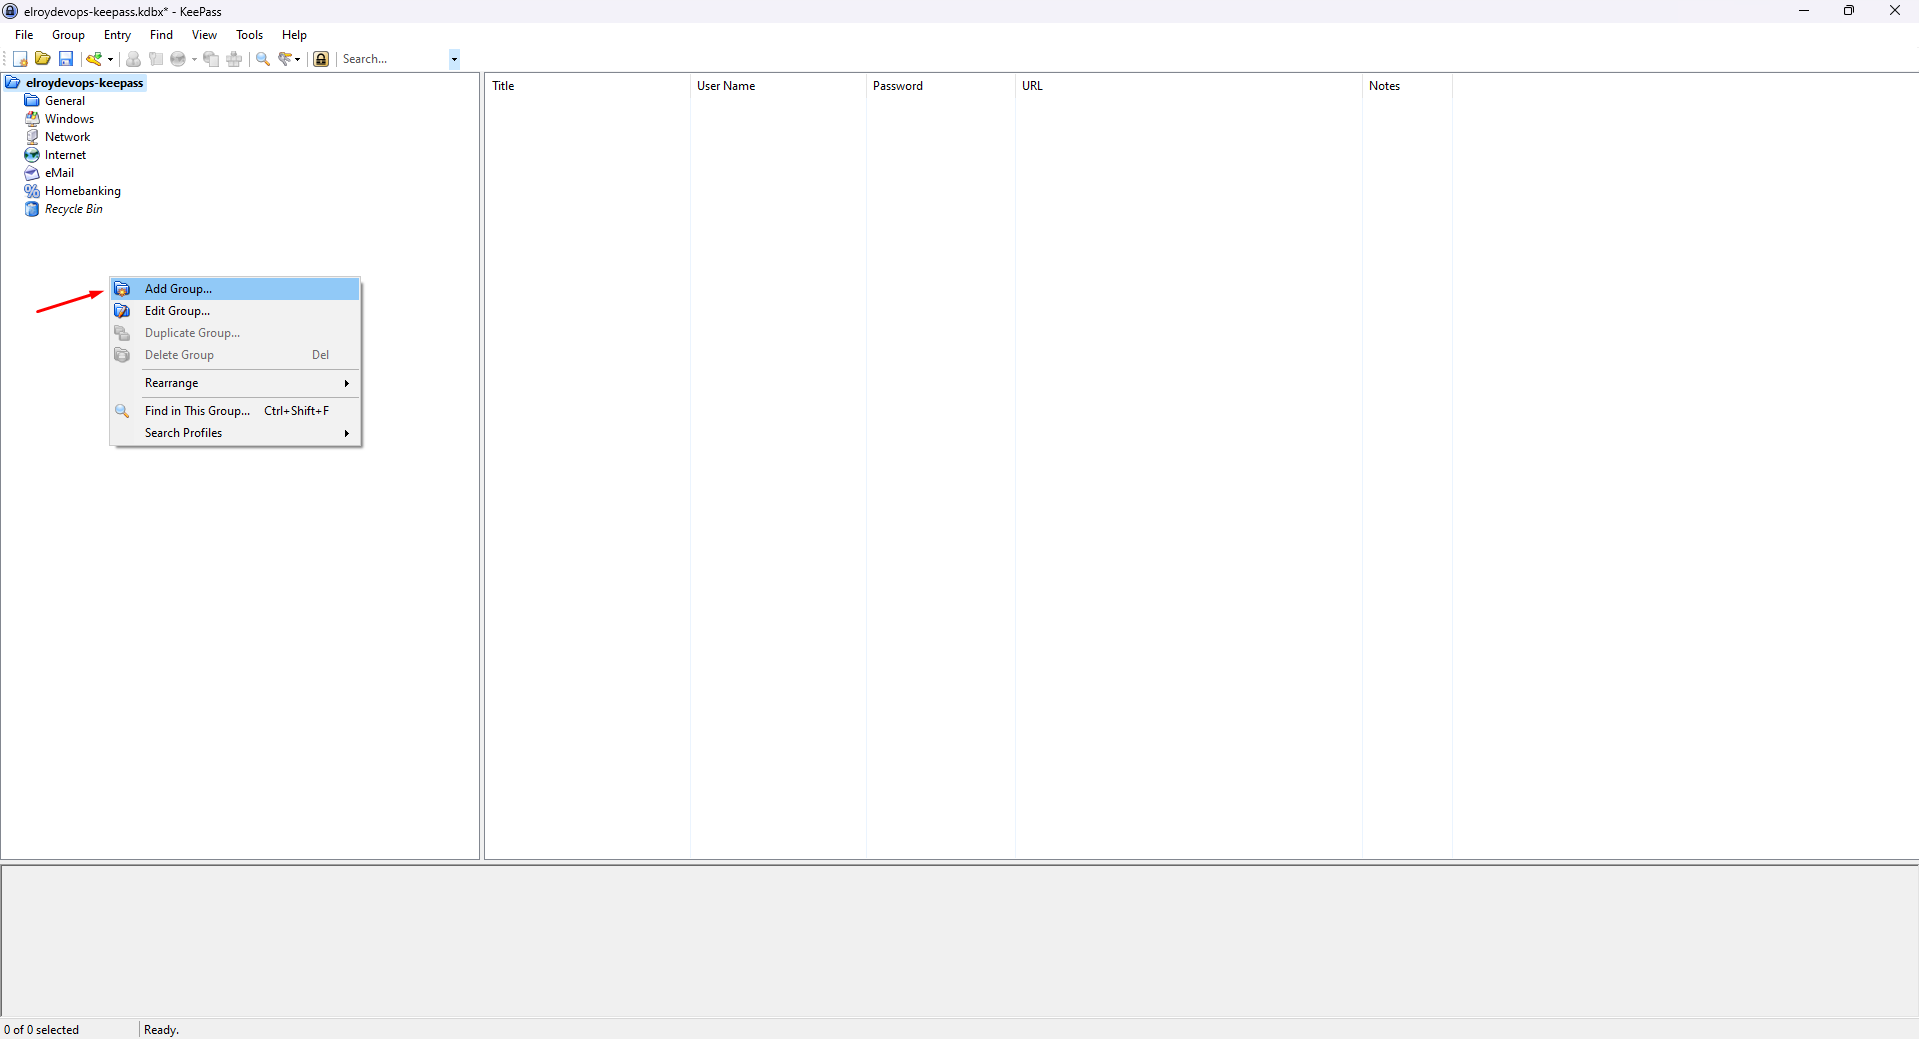1919x1039 pixels.
Task: Click the entry details pane at bottom
Action: click(960, 940)
